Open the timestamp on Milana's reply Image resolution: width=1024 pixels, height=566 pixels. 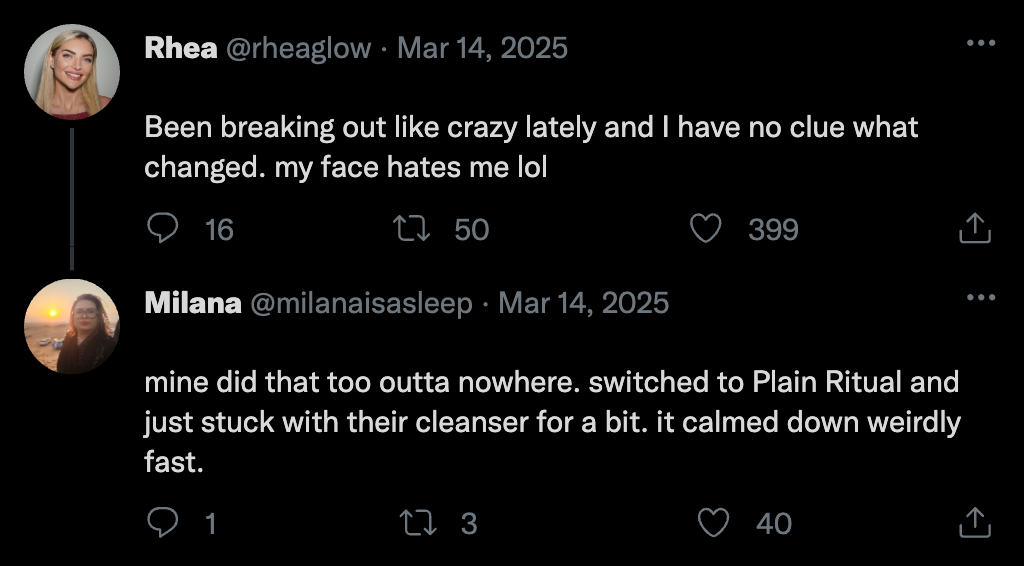point(583,303)
